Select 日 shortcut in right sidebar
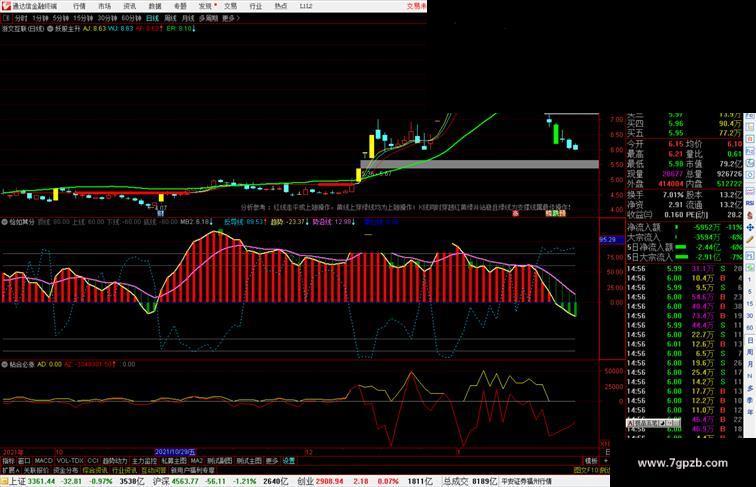The image size is (756, 487). pos(750,340)
